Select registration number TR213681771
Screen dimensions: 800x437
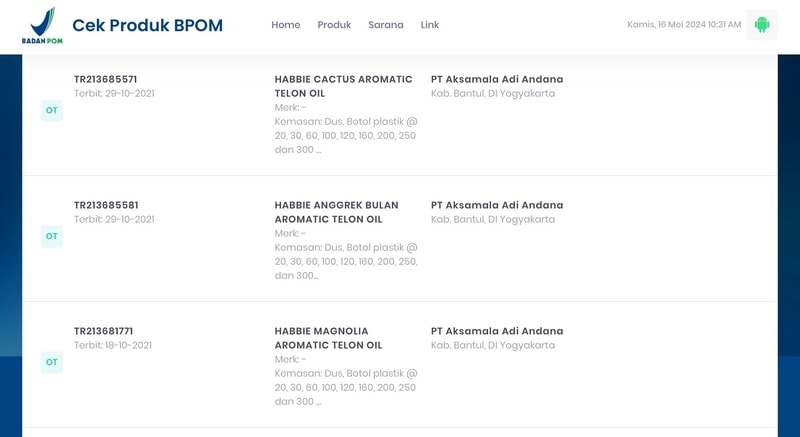click(x=104, y=331)
